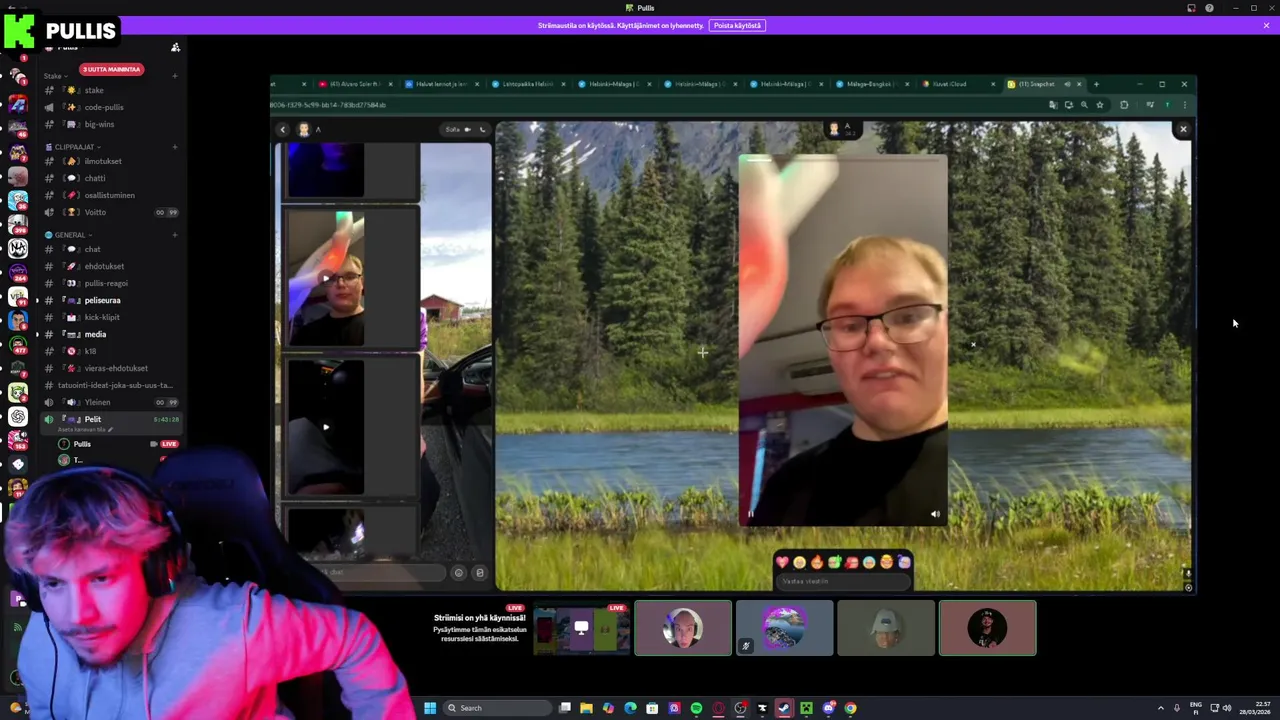Open the vieras-ehdotukset channel

(110, 368)
